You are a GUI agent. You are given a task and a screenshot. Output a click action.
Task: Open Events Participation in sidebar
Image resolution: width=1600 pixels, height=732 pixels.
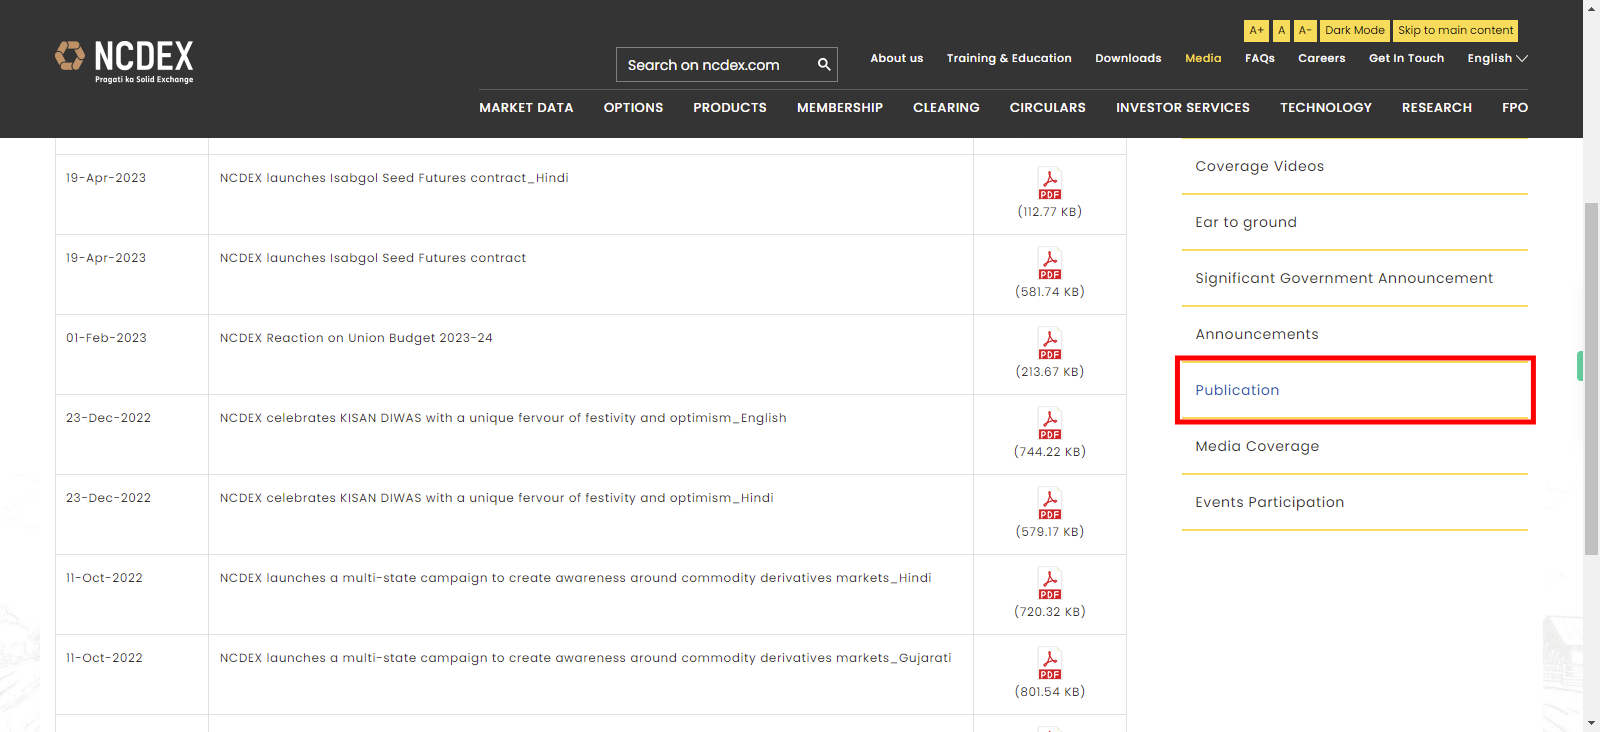1269,502
